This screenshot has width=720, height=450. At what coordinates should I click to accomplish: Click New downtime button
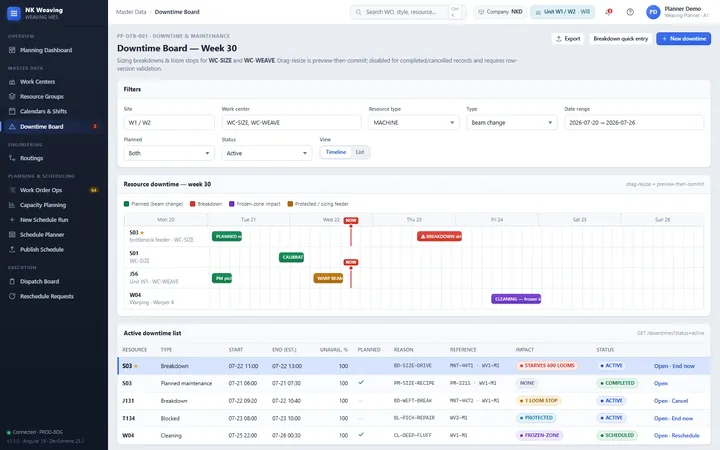[x=683, y=39]
